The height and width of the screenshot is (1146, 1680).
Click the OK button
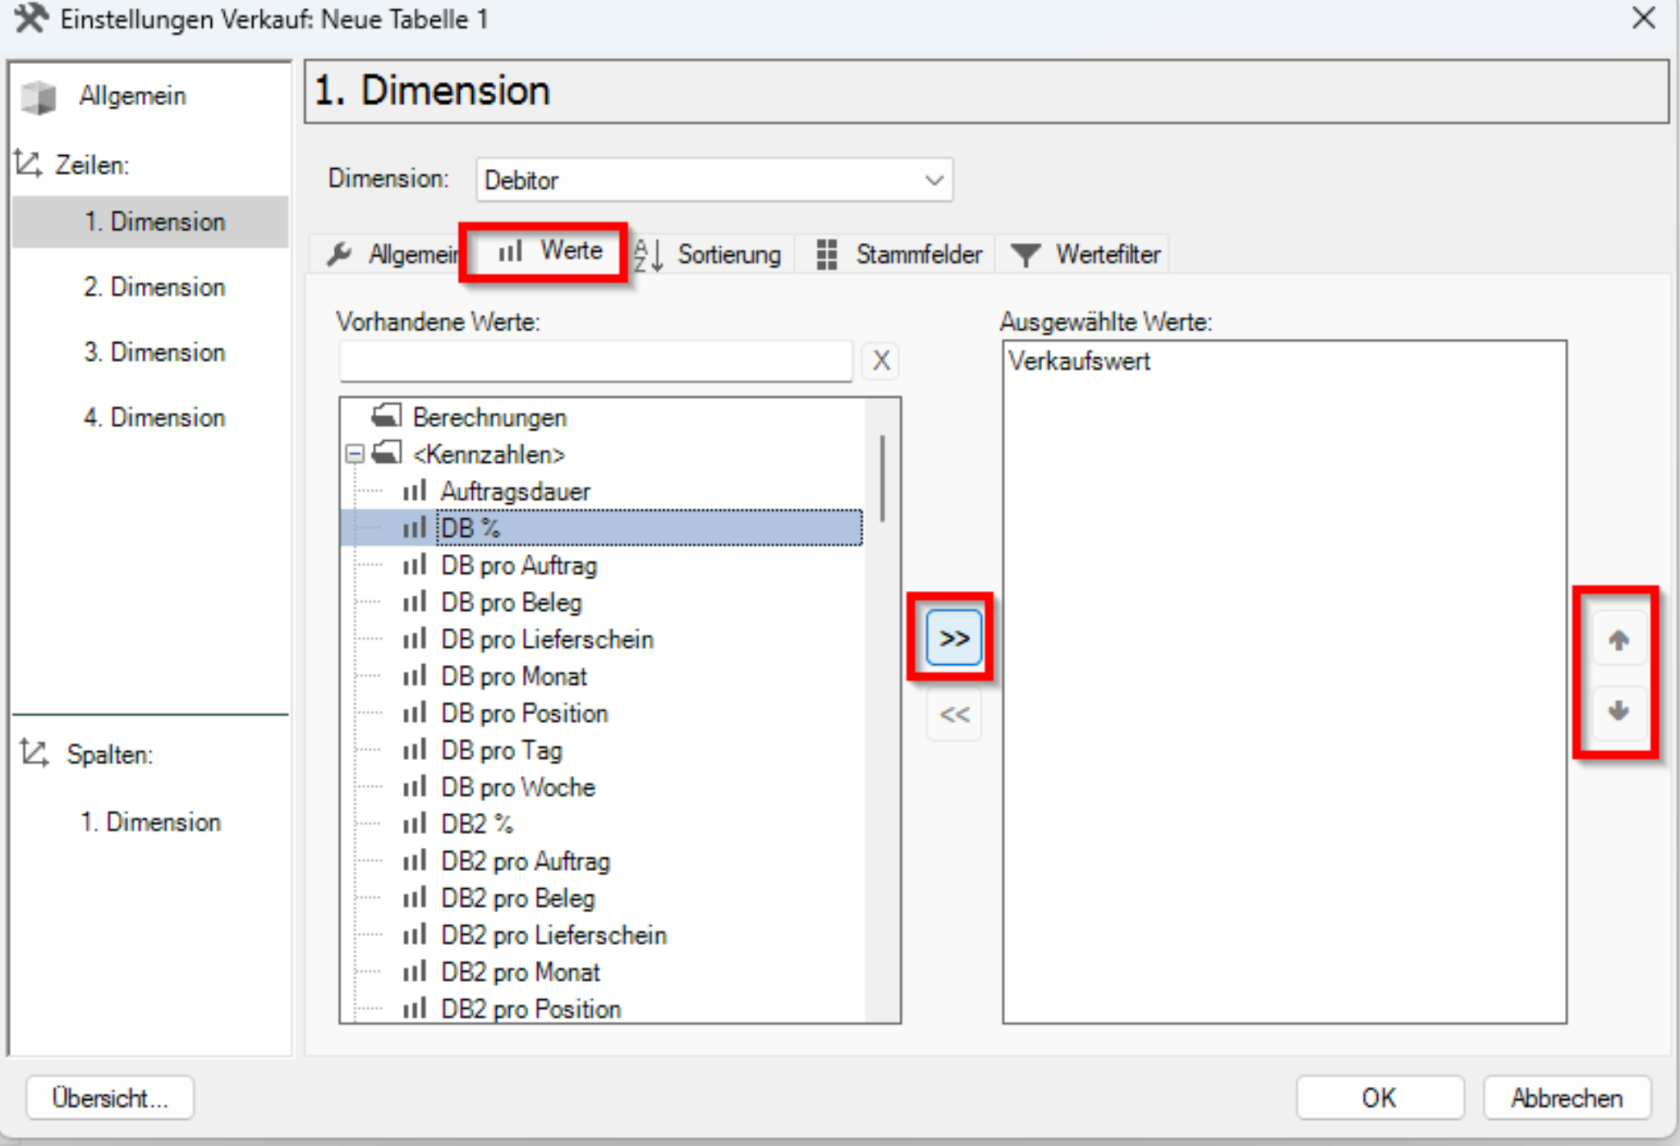(1379, 1098)
